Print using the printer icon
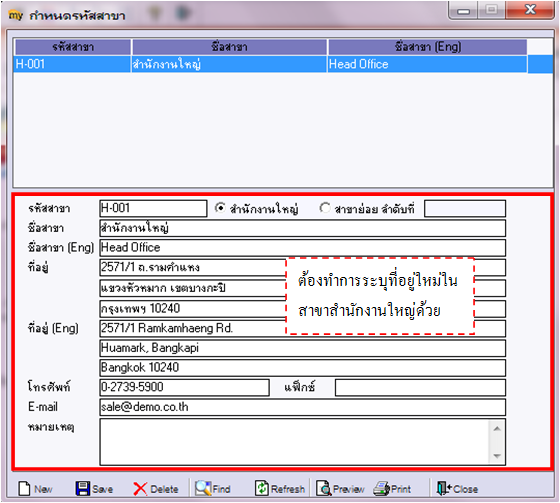This screenshot has width=560, height=503. tap(381, 488)
